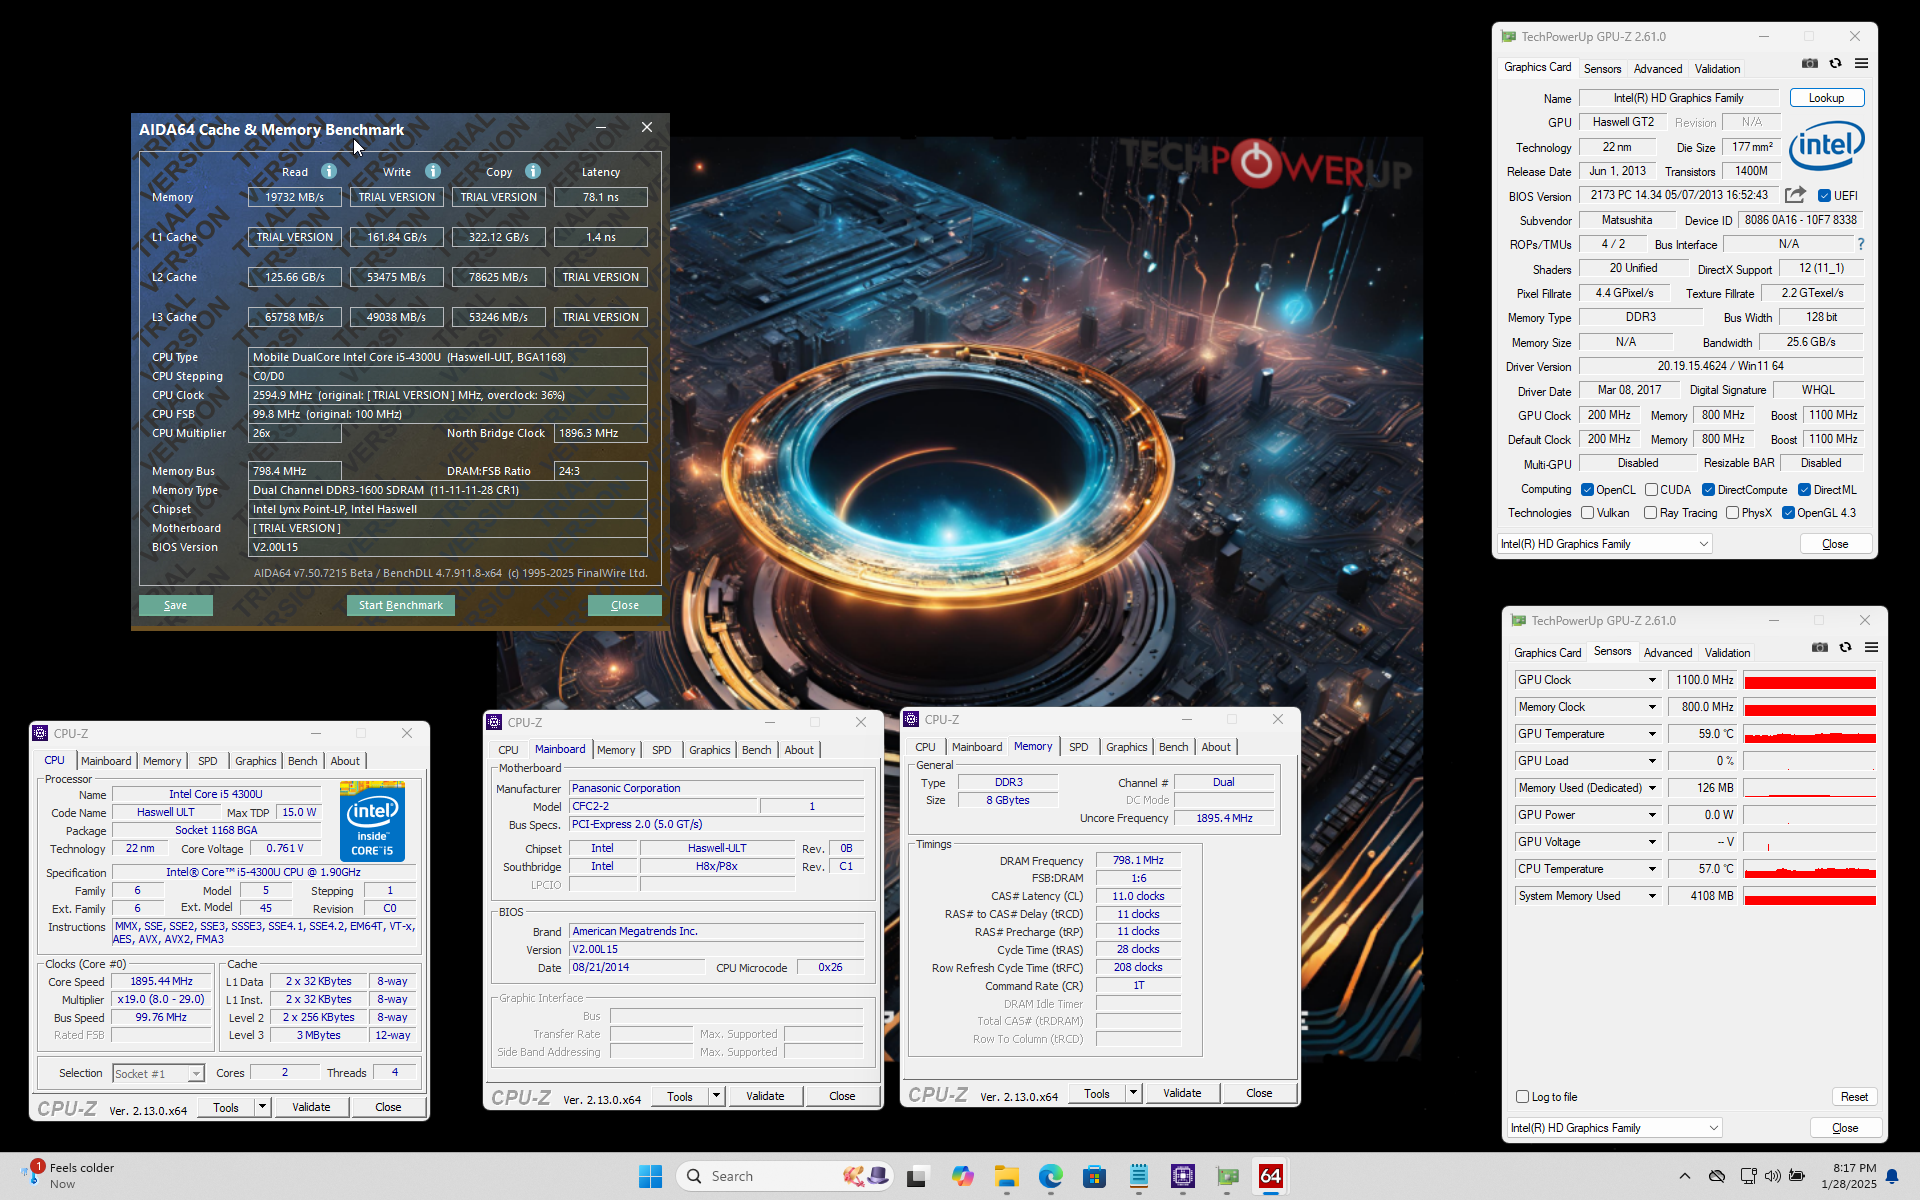This screenshot has width=1920, height=1200.
Task: Toggle Ray Tracing checkbox in GPU-Z
Action: pyautogui.click(x=1651, y=513)
